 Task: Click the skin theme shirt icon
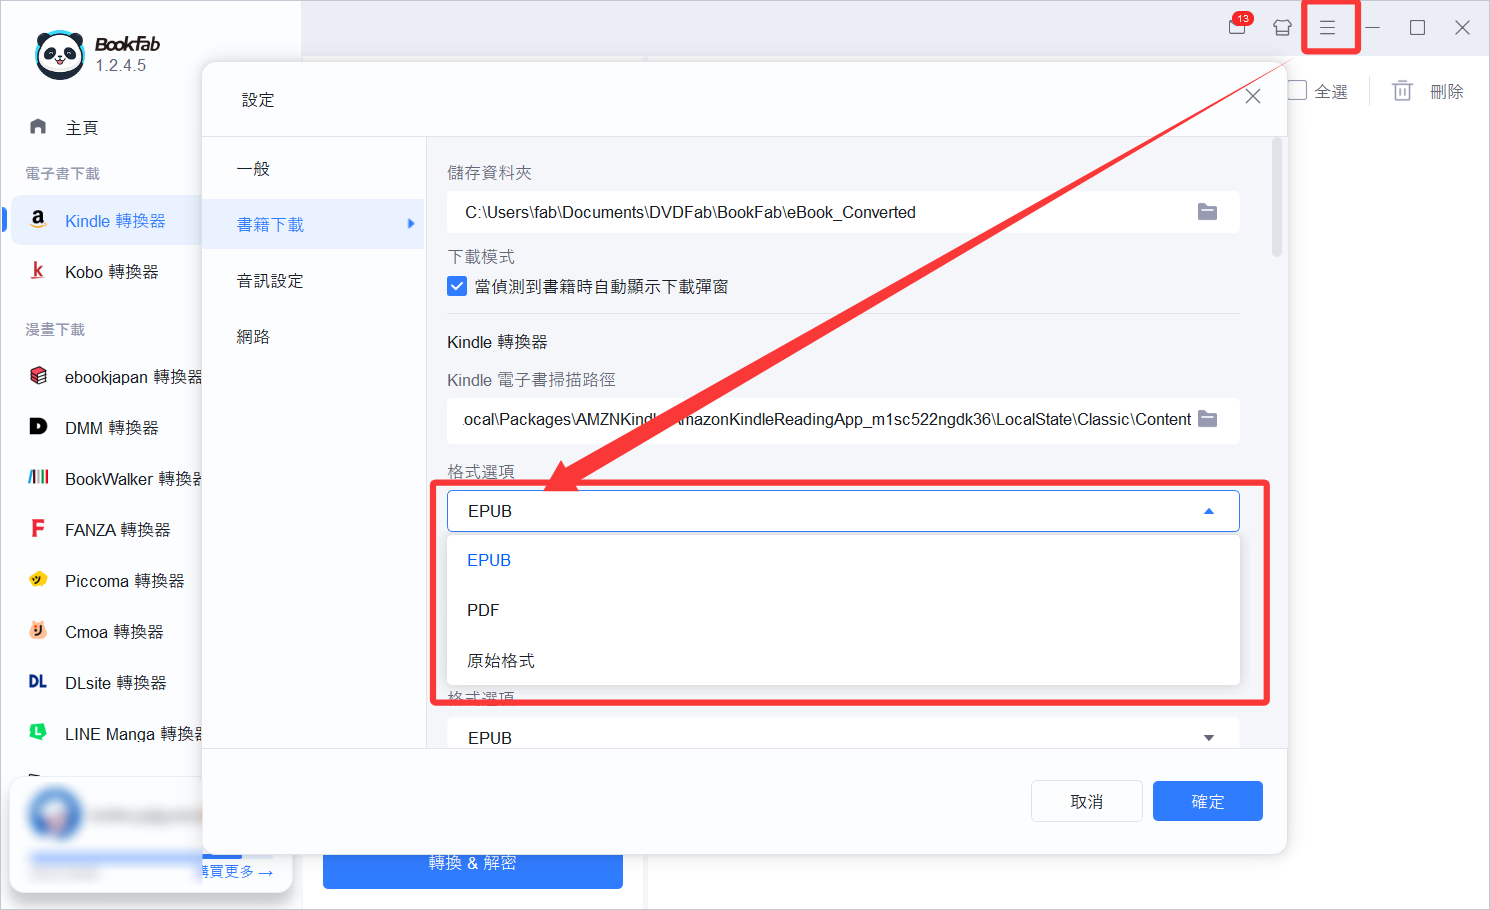1282,28
